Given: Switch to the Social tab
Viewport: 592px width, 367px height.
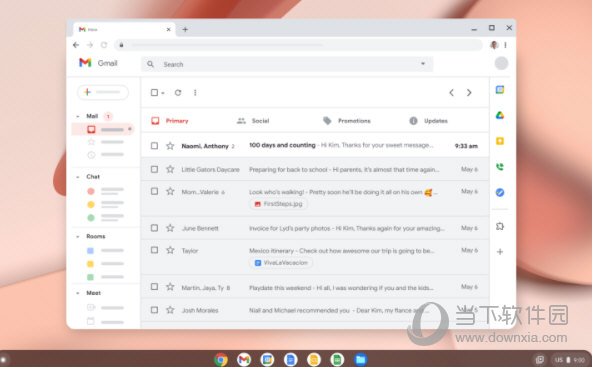Looking at the screenshot, I should pos(253,121).
